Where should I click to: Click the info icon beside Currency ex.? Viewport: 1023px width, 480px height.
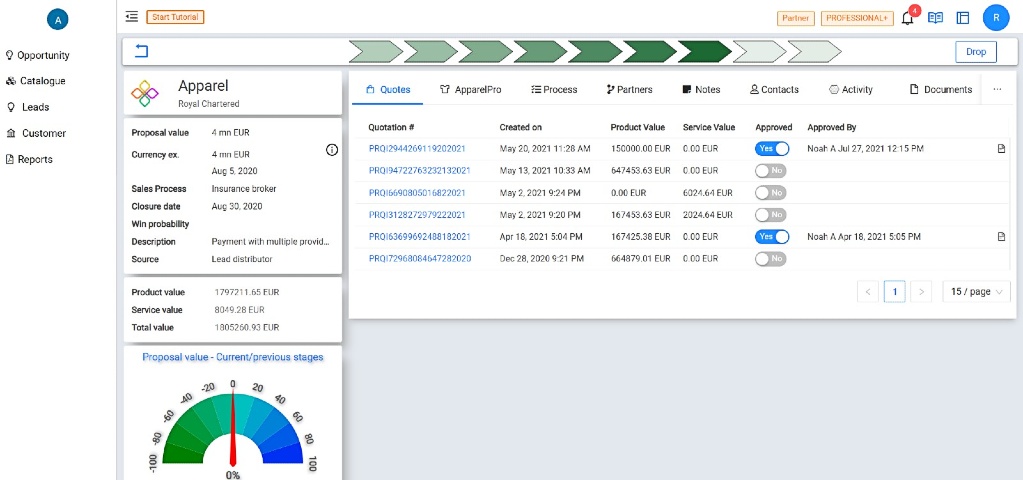[332, 150]
